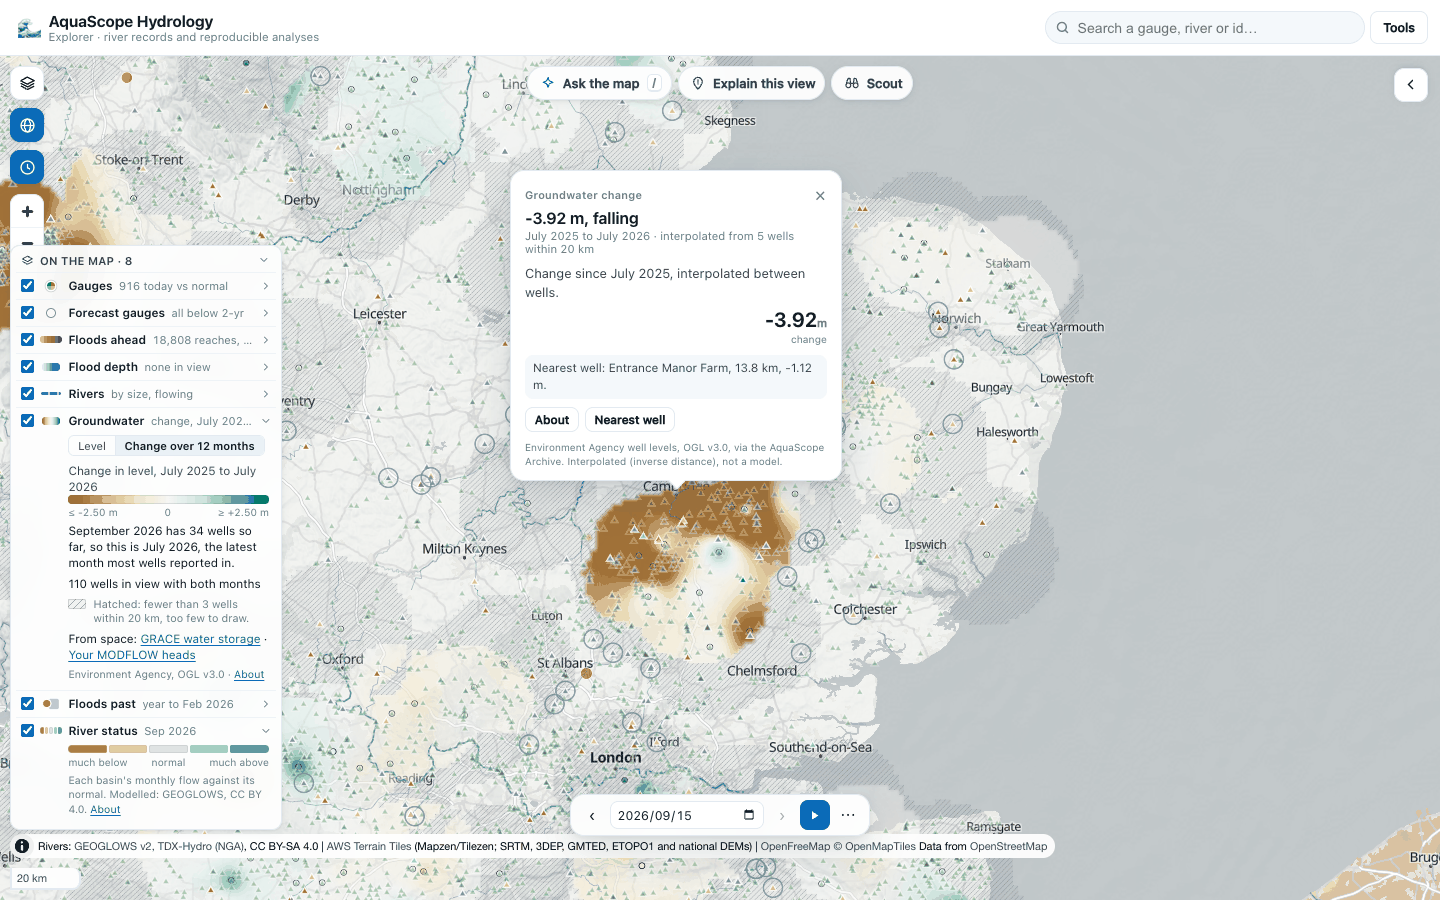The image size is (1440, 900).
Task: Collapse the Groundwater layer details chevron
Action: tap(266, 421)
